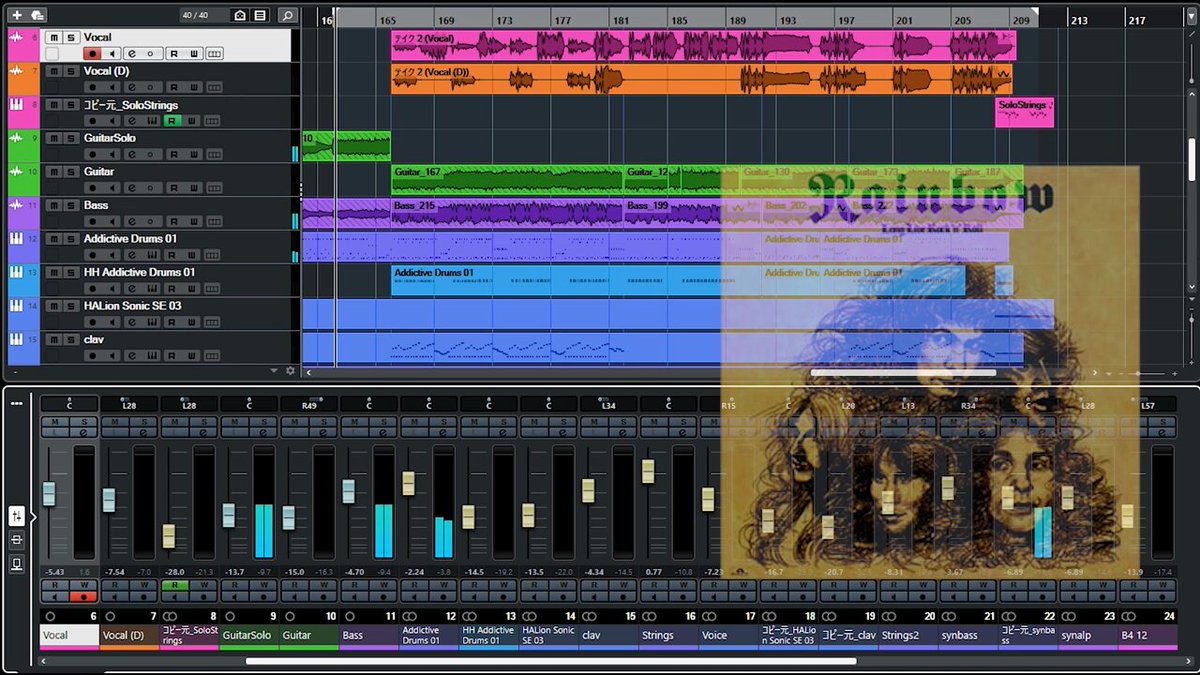The image size is (1200, 675).
Task: Select the HALion Sonic SE 03 track name
Action: pyautogui.click(x=133, y=306)
